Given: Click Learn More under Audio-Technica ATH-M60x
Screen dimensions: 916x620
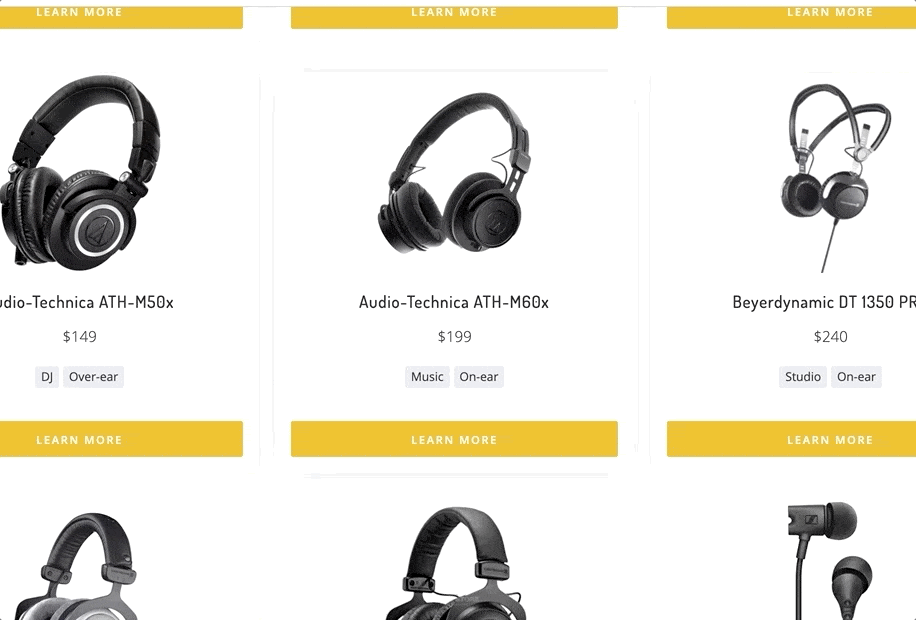Looking at the screenshot, I should click(454, 439).
